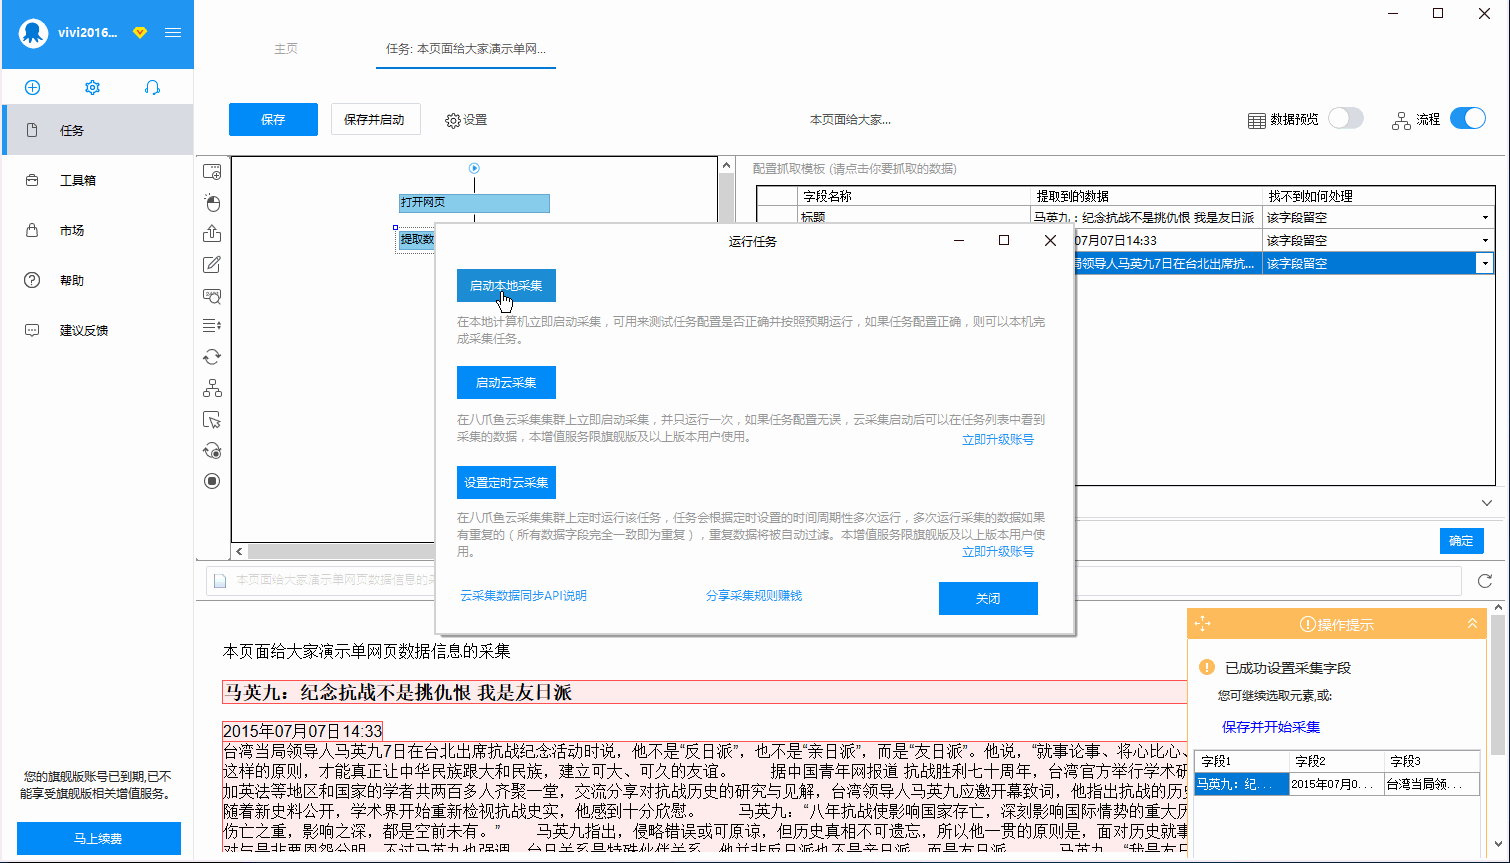Open the 市场 sidebar item

pyautogui.click(x=97, y=230)
